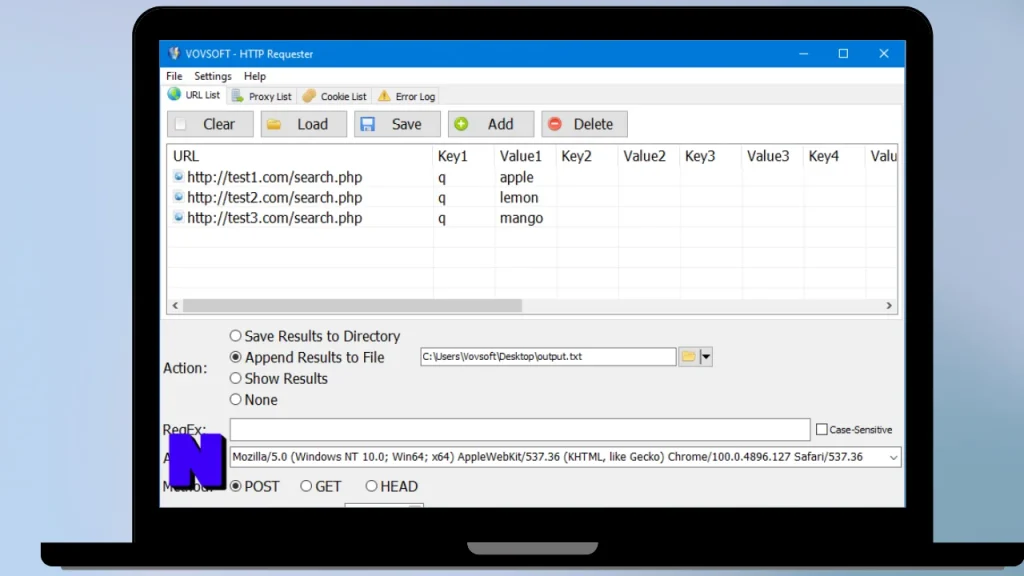Viewport: 1024px width, 576px height.
Task: Click the scroll left arrow of URL table
Action: pyautogui.click(x=175, y=306)
